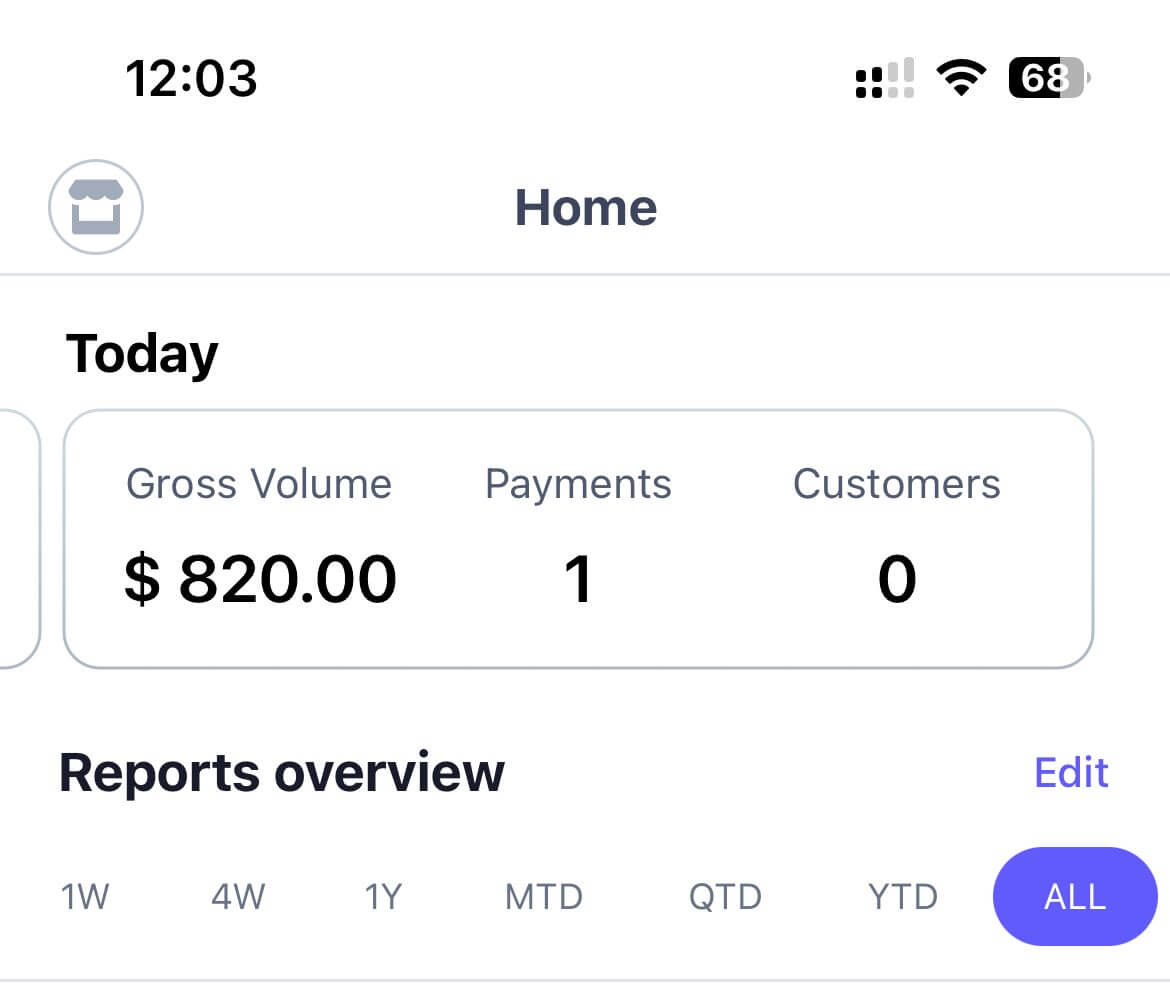Tap the battery indicator showing 68
The height and width of the screenshot is (1006, 1170).
(1048, 78)
